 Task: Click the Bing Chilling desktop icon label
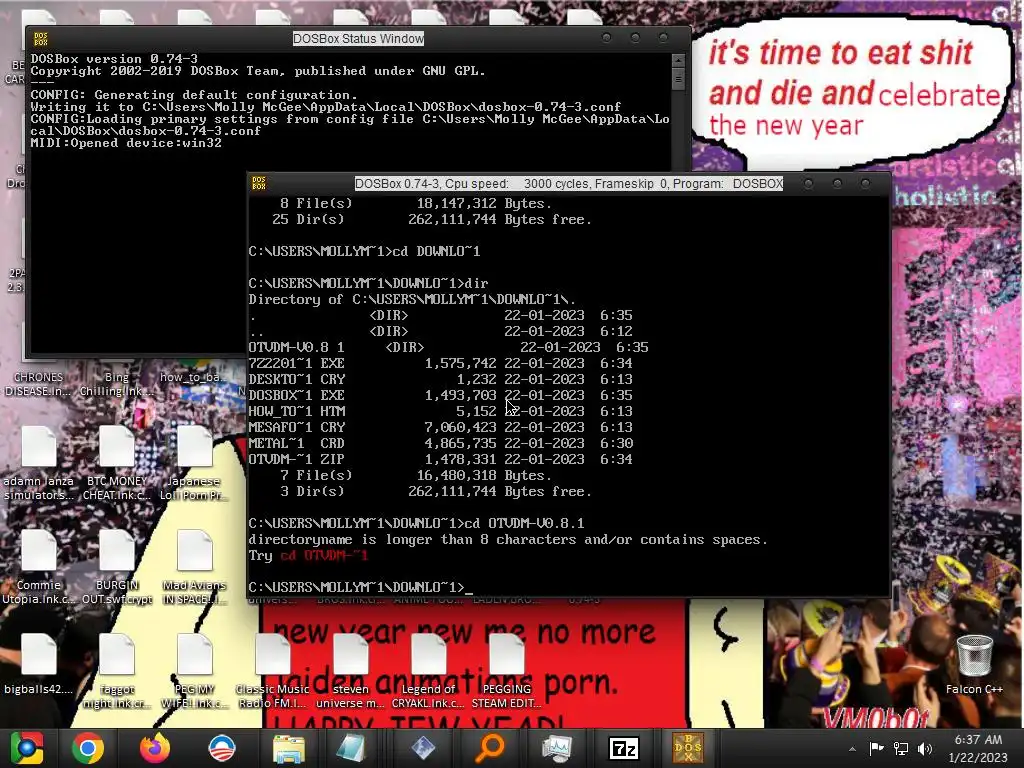coord(117,384)
